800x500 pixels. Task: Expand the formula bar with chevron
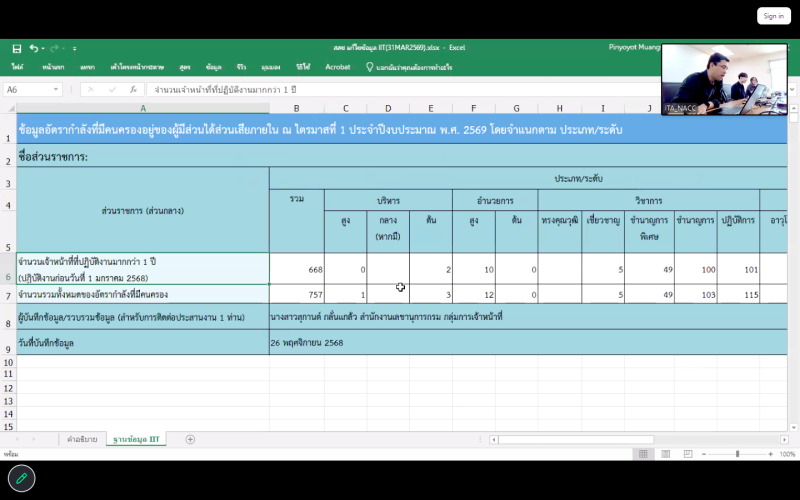(x=792, y=89)
